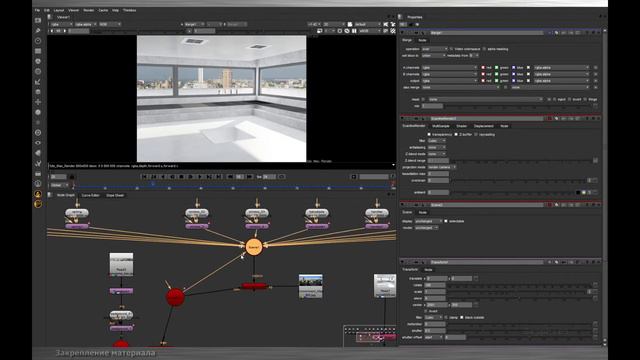
Task: Open the File menu
Action: 37,10
